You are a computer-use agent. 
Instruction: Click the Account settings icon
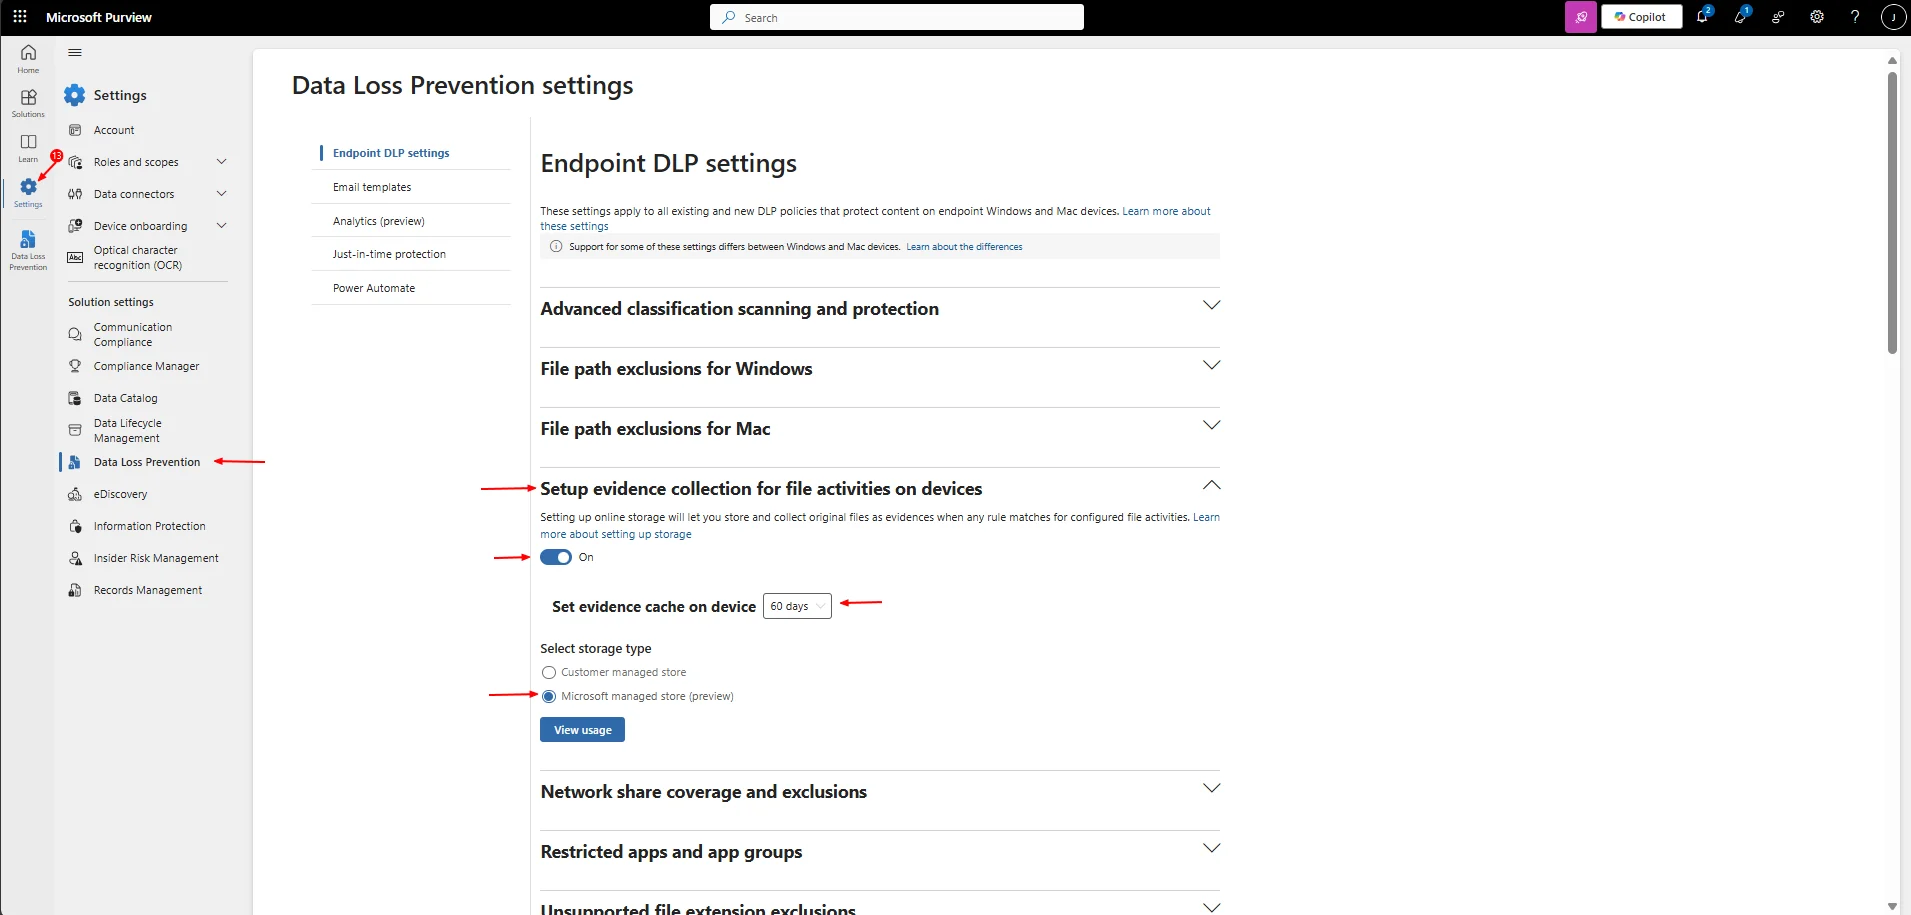pyautogui.click(x=75, y=130)
